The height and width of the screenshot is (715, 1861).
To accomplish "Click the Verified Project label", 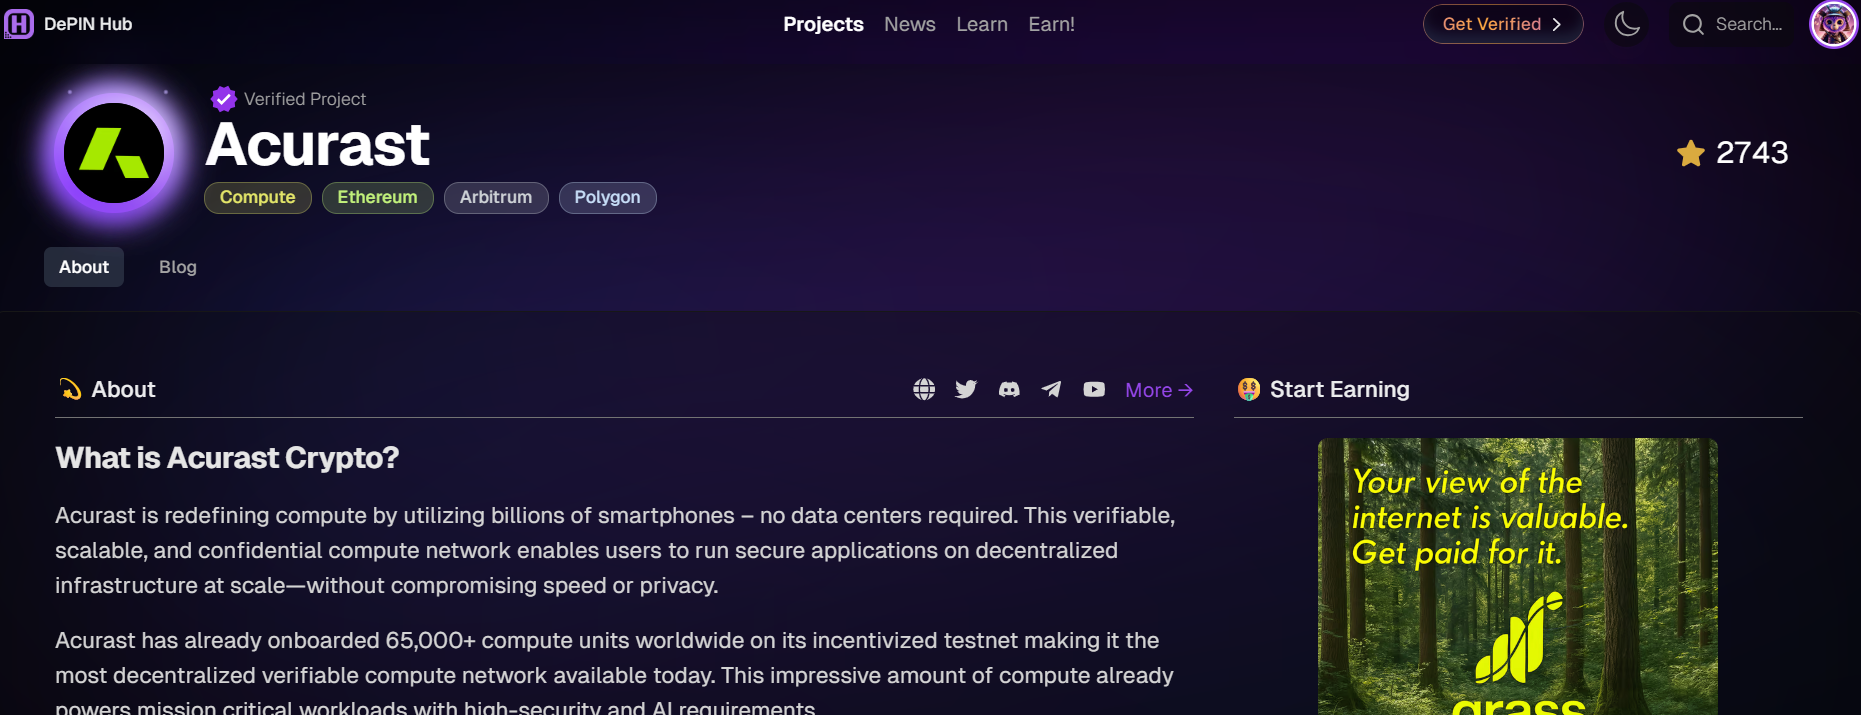I will click(305, 99).
